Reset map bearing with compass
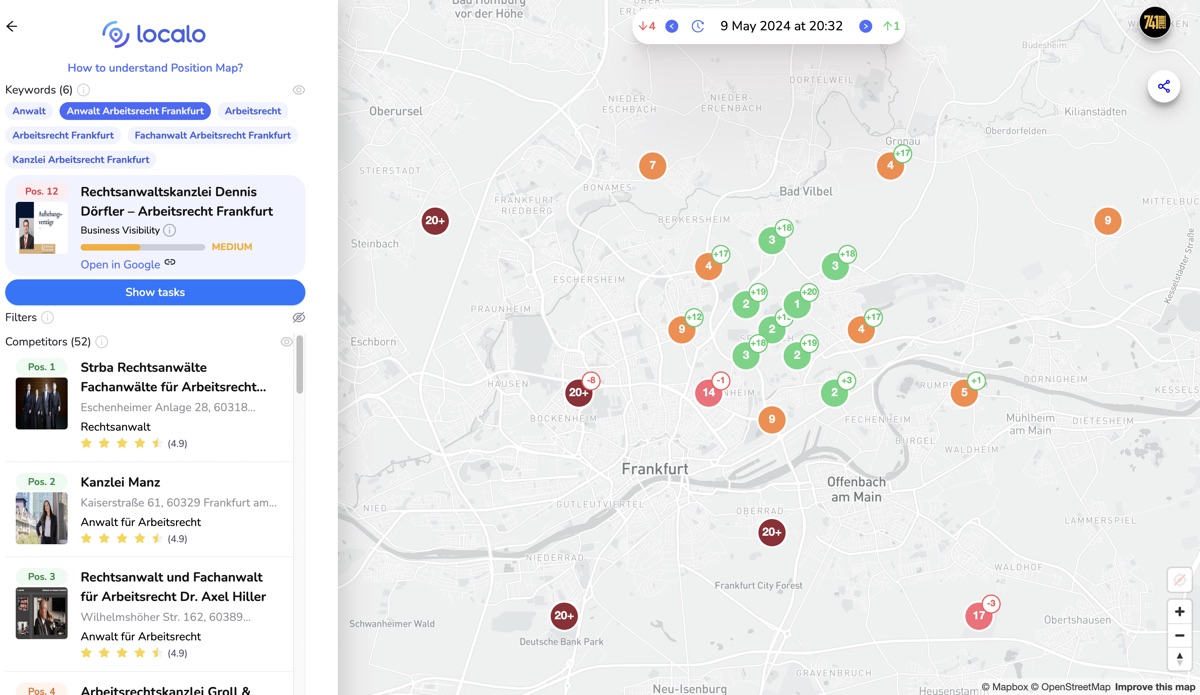Viewport: 1200px width, 695px height. (x=1179, y=658)
